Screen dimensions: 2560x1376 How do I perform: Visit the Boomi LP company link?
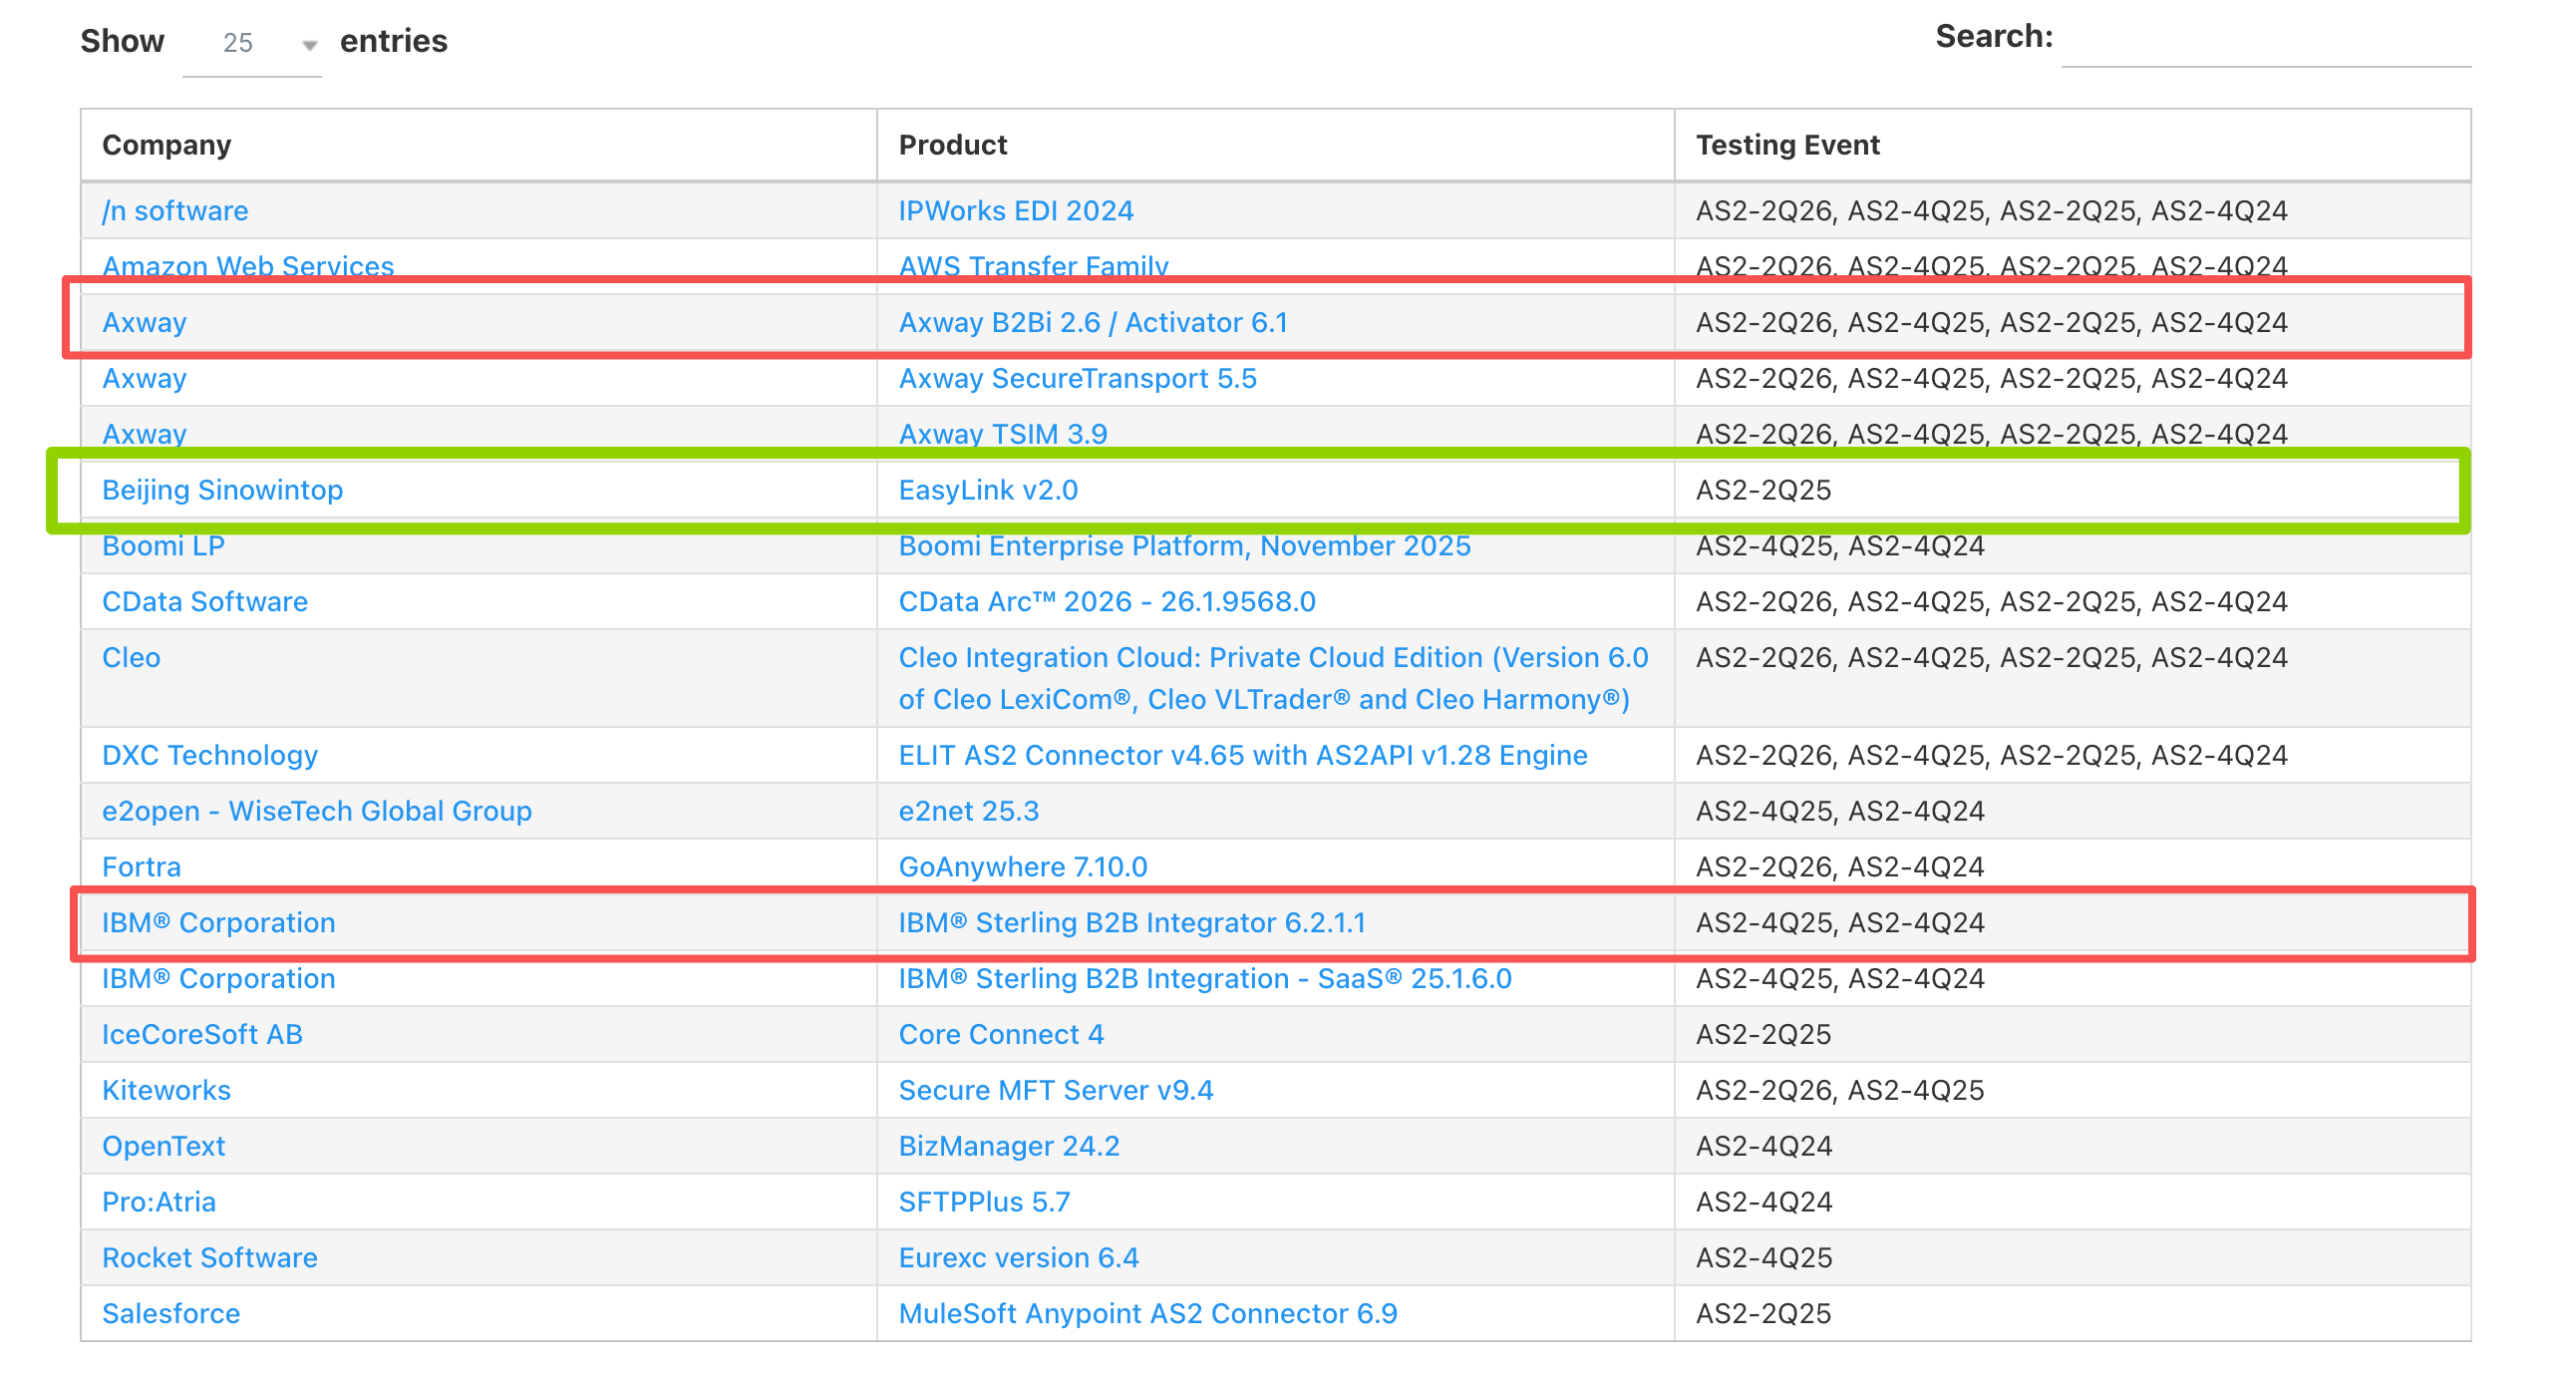(x=163, y=546)
